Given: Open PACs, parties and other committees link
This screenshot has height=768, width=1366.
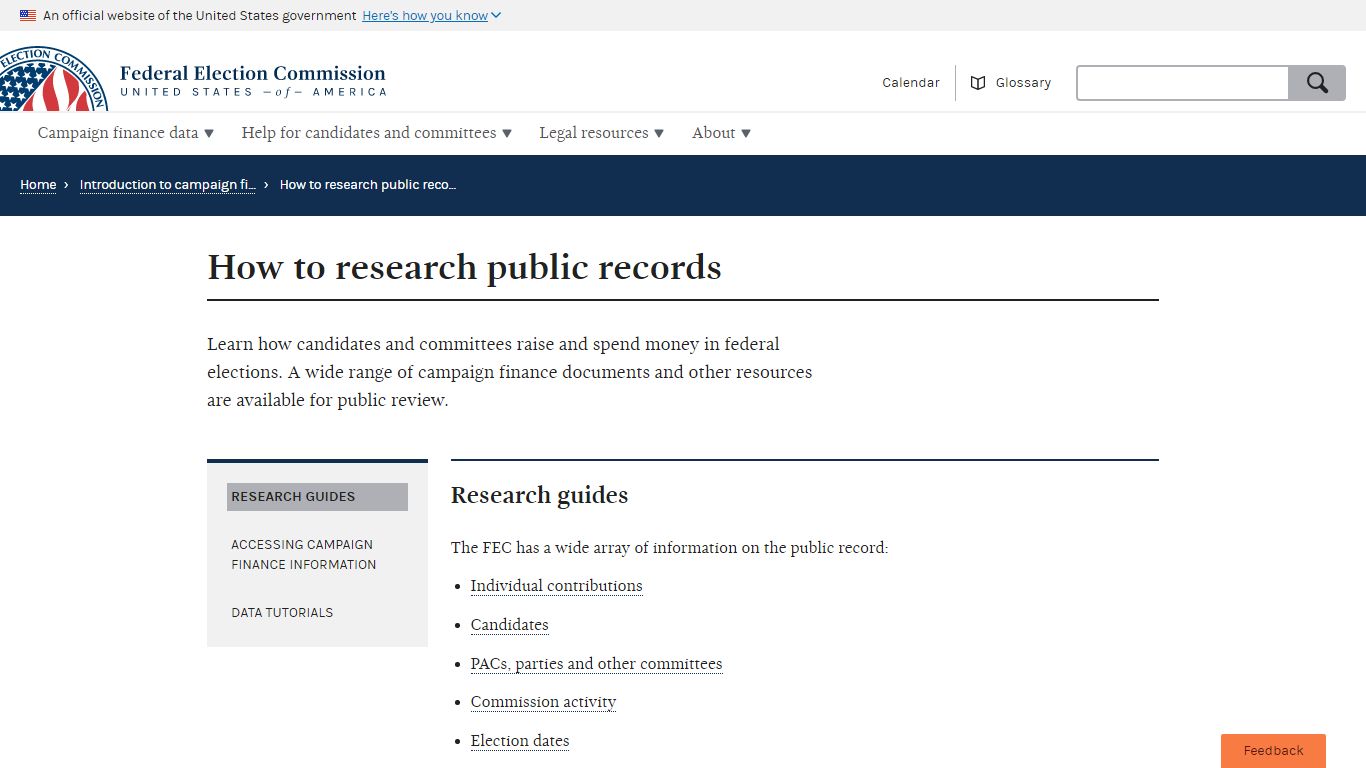Looking at the screenshot, I should [x=596, y=664].
